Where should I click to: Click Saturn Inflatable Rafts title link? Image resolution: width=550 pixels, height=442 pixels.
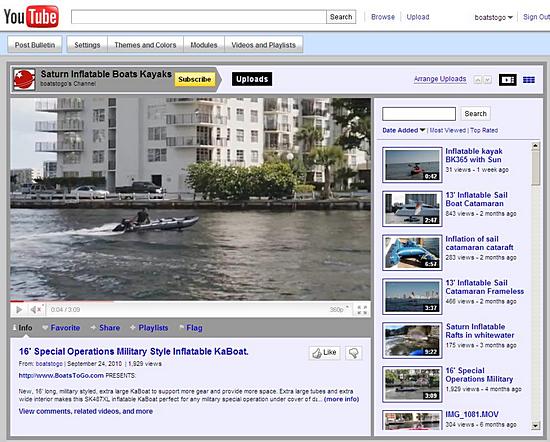pos(480,331)
